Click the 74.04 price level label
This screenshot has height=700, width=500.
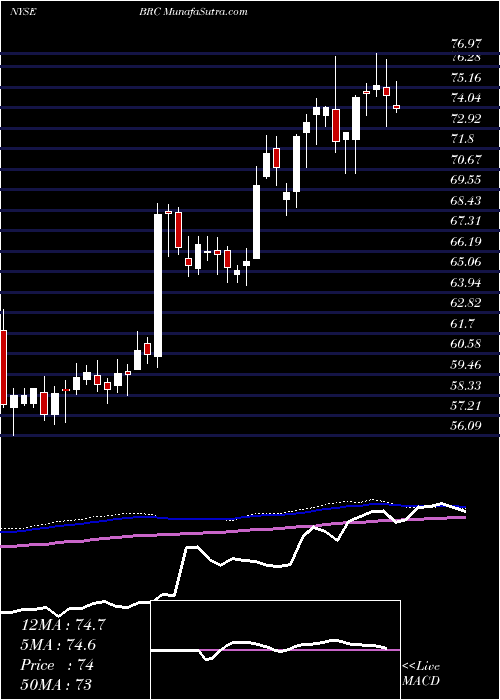click(x=467, y=98)
